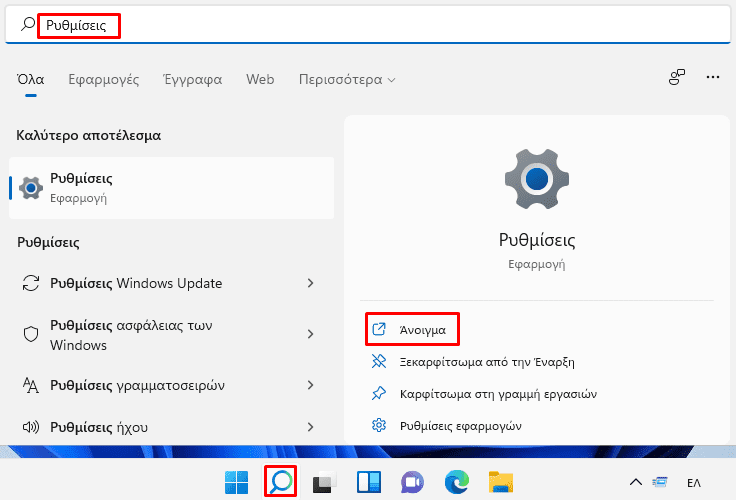This screenshot has width=736, height=500.
Task: Show hidden tray icons chevron
Action: 636,482
